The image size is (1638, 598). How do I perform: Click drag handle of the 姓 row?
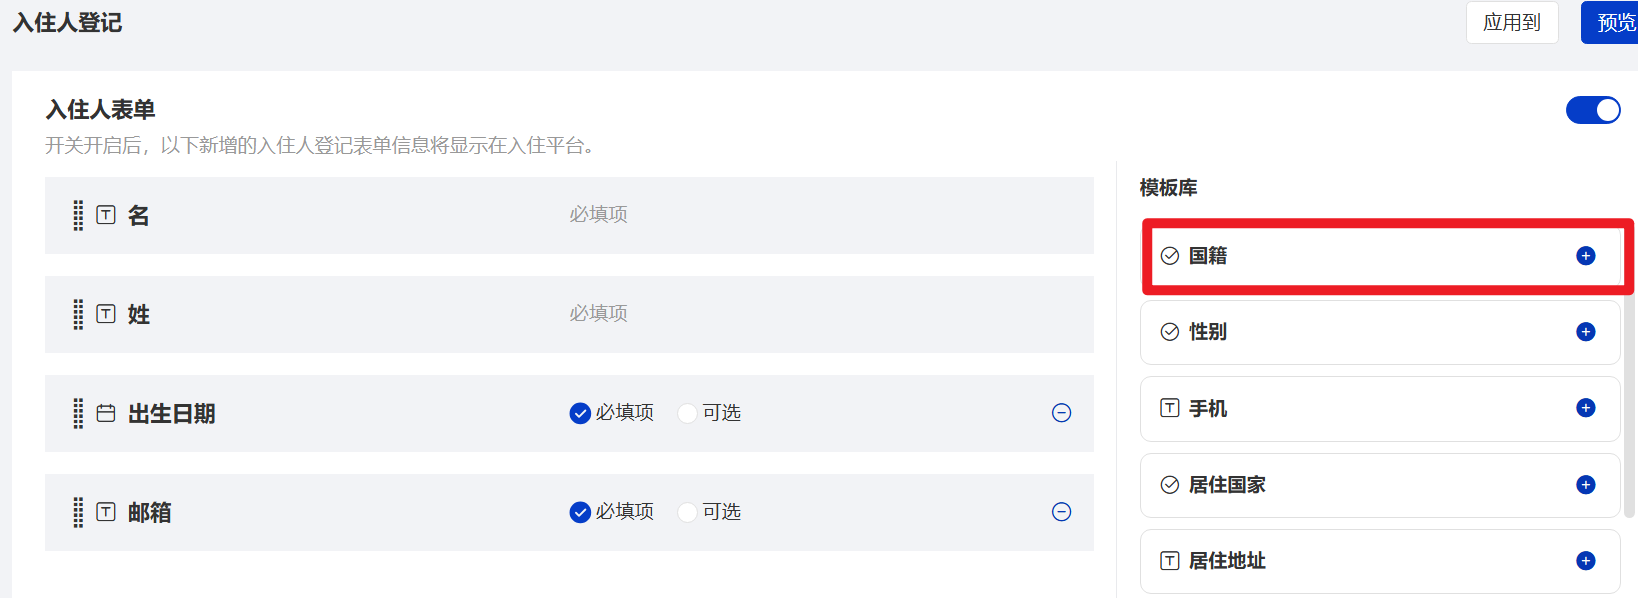[x=78, y=314]
